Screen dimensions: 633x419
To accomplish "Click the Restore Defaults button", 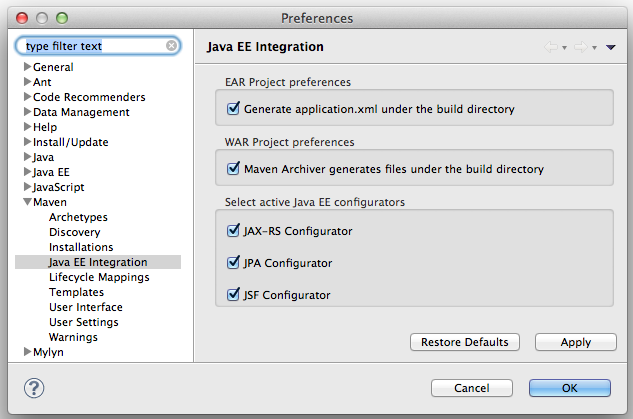I will (x=465, y=342).
